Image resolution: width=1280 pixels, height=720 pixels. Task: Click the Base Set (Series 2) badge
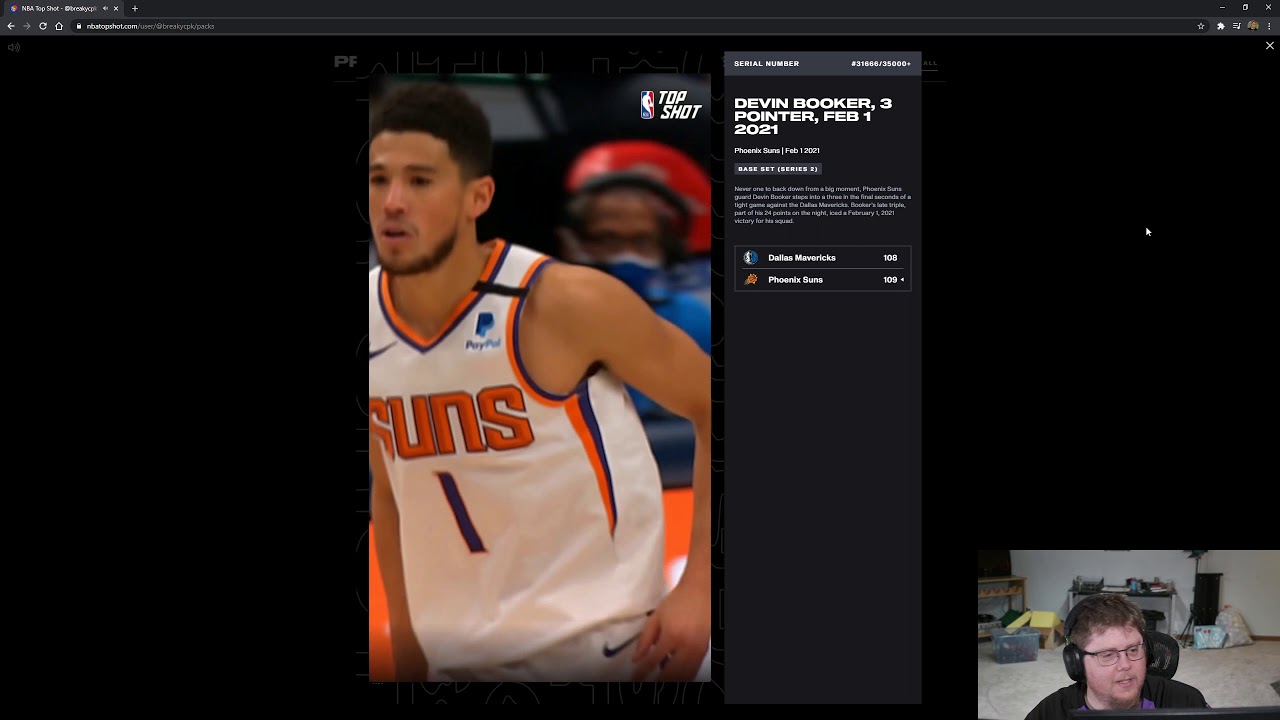coord(778,169)
